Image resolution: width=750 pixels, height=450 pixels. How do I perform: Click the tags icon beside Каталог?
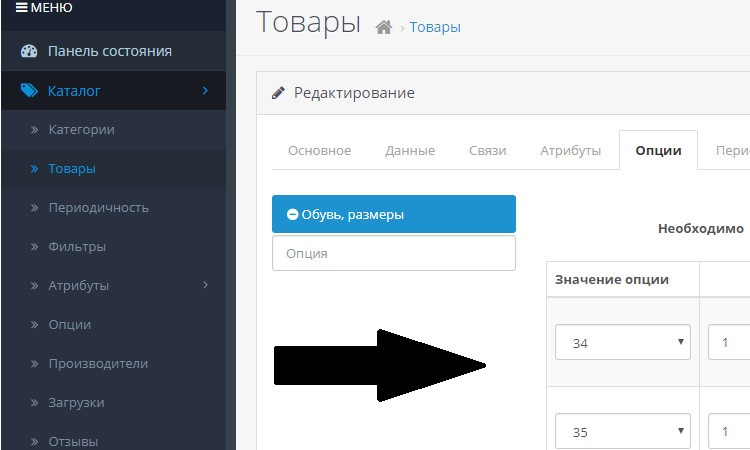[x=29, y=90]
